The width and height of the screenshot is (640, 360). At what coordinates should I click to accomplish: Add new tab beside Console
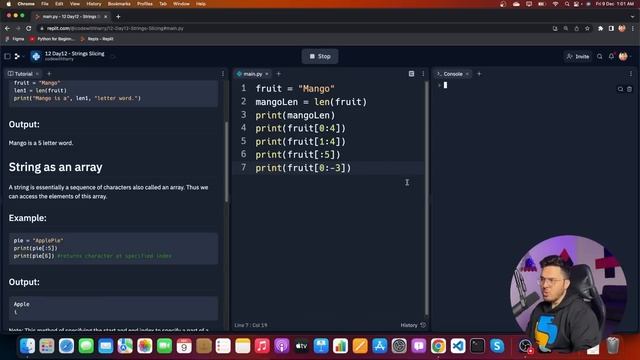pyautogui.click(x=479, y=74)
